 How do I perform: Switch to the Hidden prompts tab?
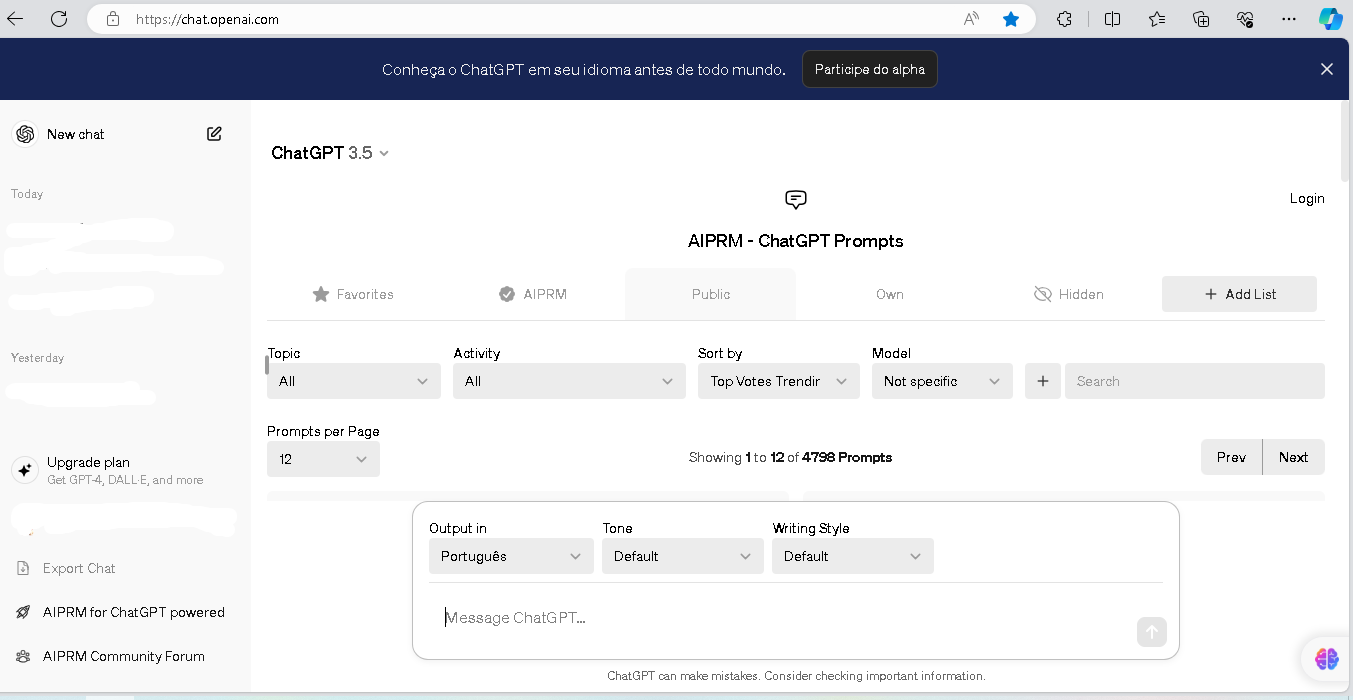coord(1069,294)
